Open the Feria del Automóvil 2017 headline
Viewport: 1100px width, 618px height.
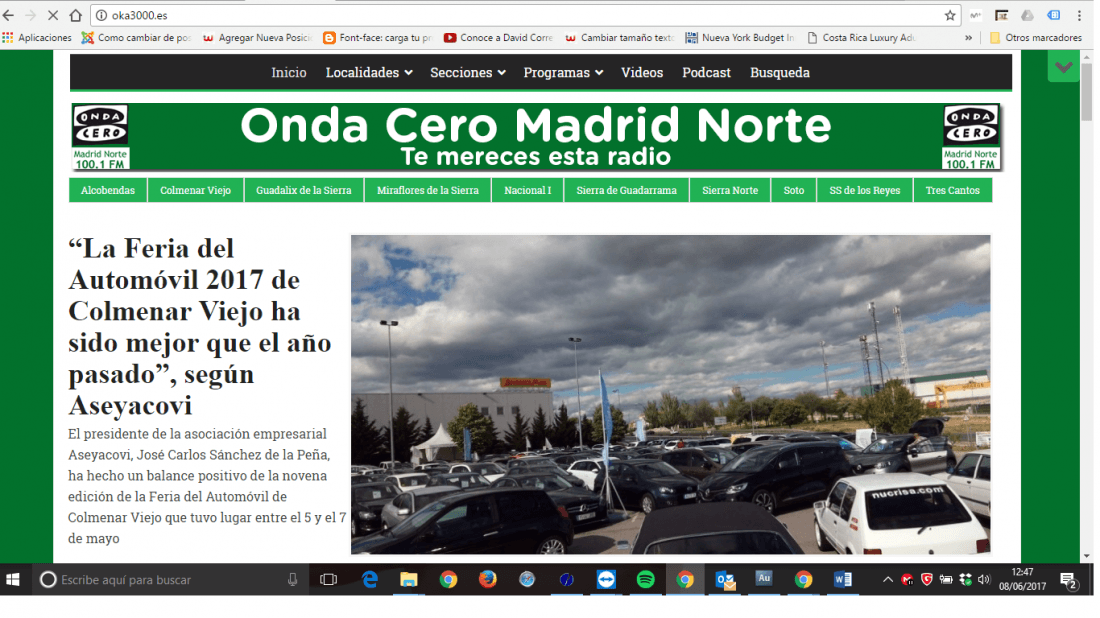coord(200,327)
